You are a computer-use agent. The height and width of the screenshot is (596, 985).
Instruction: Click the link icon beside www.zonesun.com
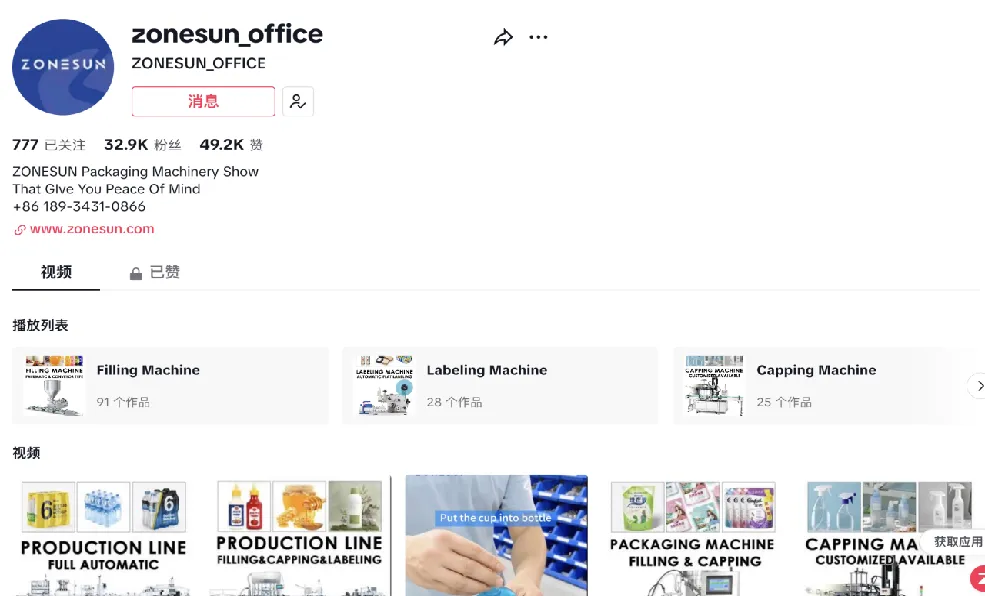click(x=20, y=230)
